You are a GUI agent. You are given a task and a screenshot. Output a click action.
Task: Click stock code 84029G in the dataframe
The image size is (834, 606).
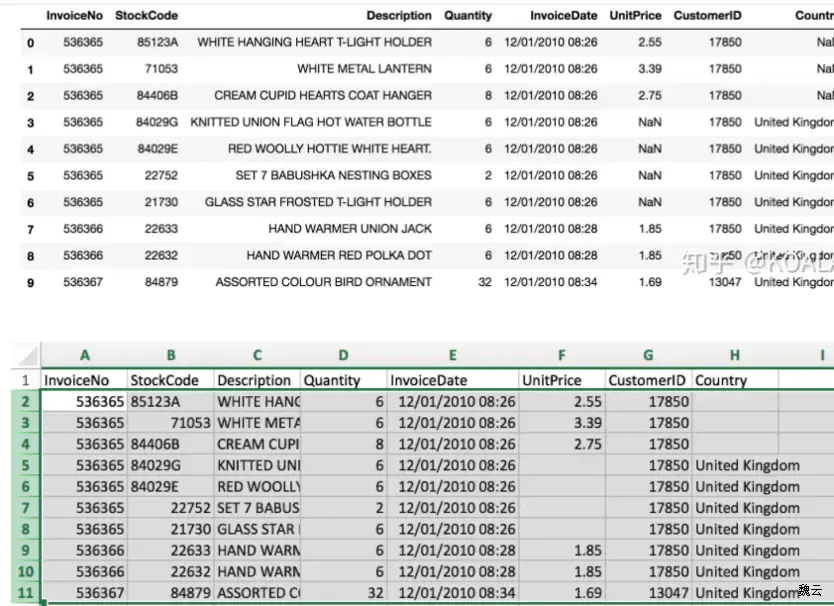coord(157,122)
